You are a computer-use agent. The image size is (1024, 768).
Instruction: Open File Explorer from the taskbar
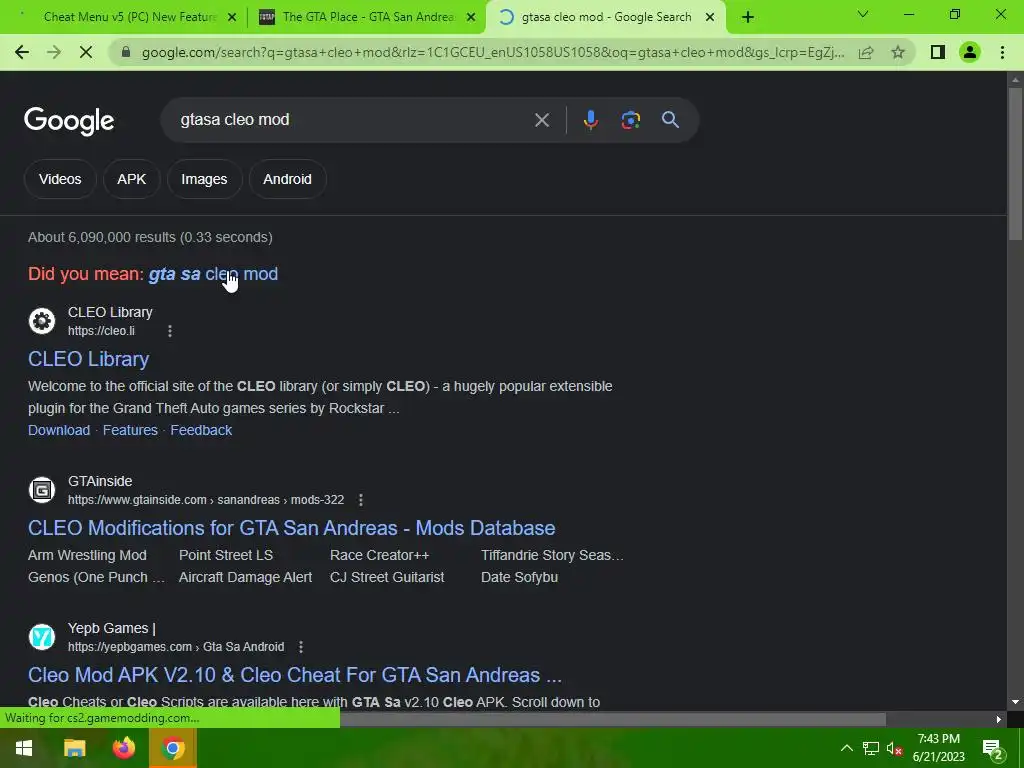pos(74,748)
